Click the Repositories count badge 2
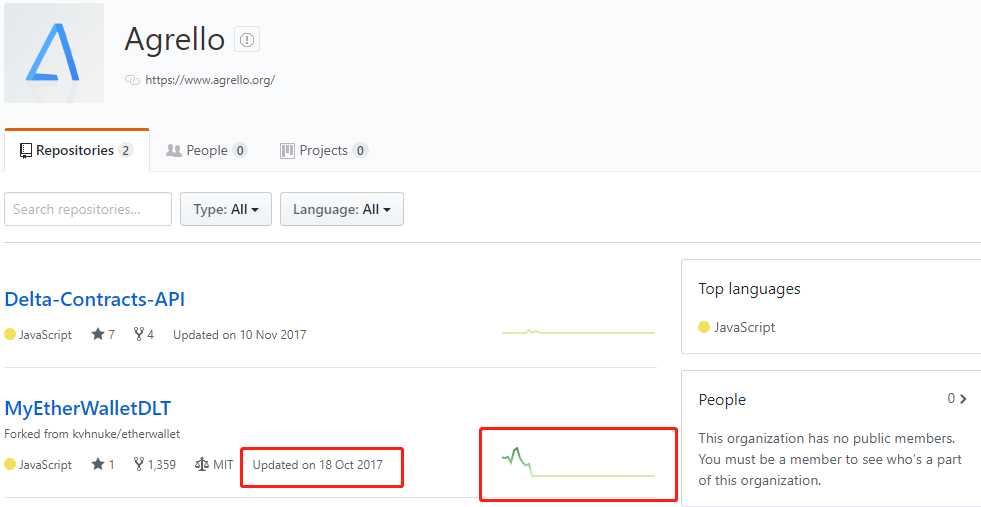 (x=126, y=150)
